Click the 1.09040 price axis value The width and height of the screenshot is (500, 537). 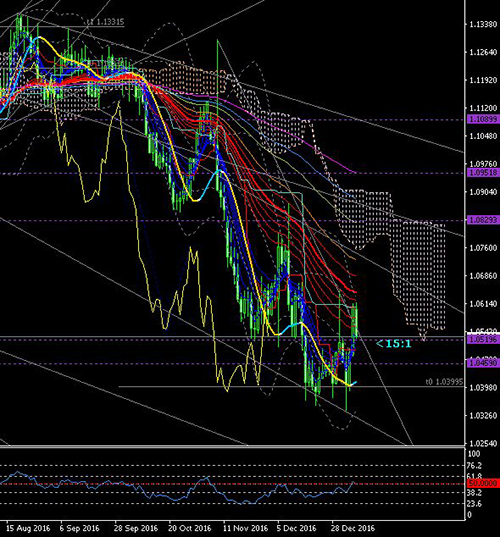point(483,192)
